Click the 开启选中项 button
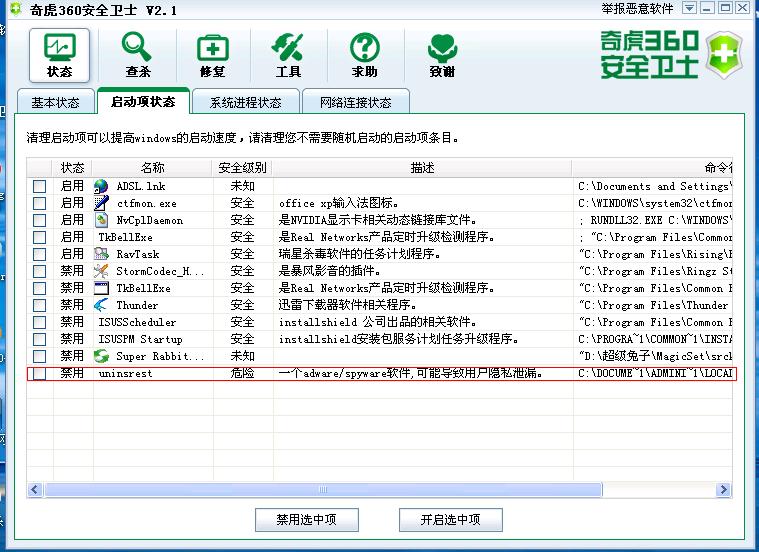Image resolution: width=759 pixels, height=552 pixels. [x=451, y=520]
